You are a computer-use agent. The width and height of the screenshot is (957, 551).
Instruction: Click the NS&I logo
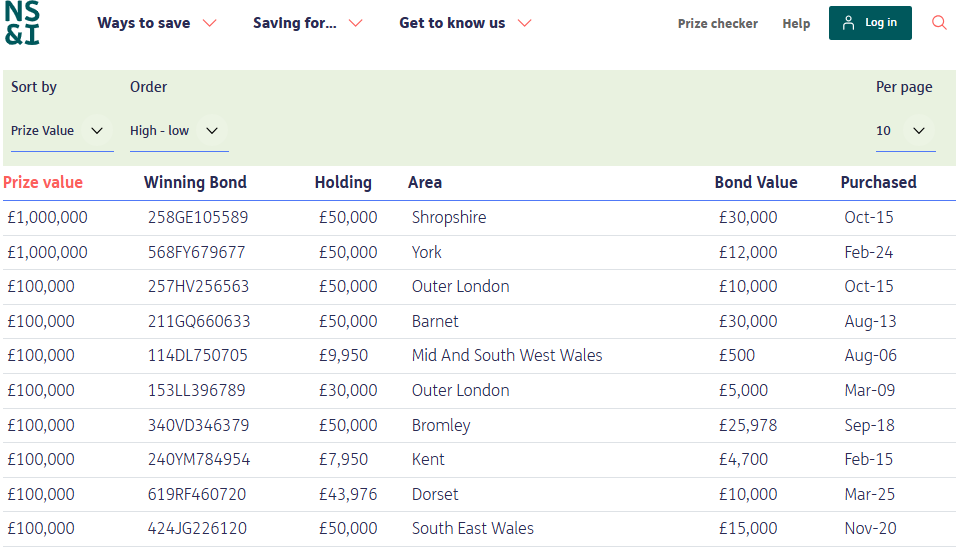(x=22, y=23)
